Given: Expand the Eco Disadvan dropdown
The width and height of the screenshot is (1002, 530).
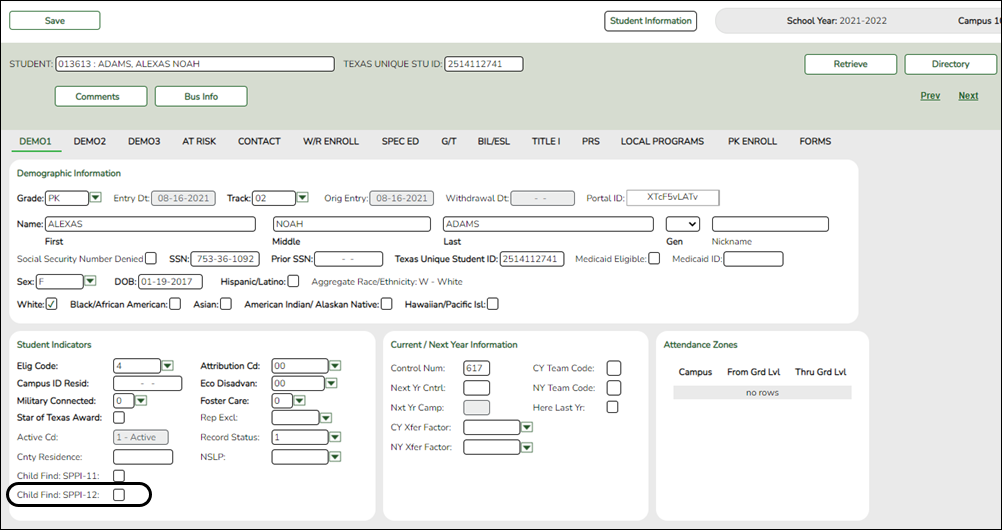Looking at the screenshot, I should [331, 384].
